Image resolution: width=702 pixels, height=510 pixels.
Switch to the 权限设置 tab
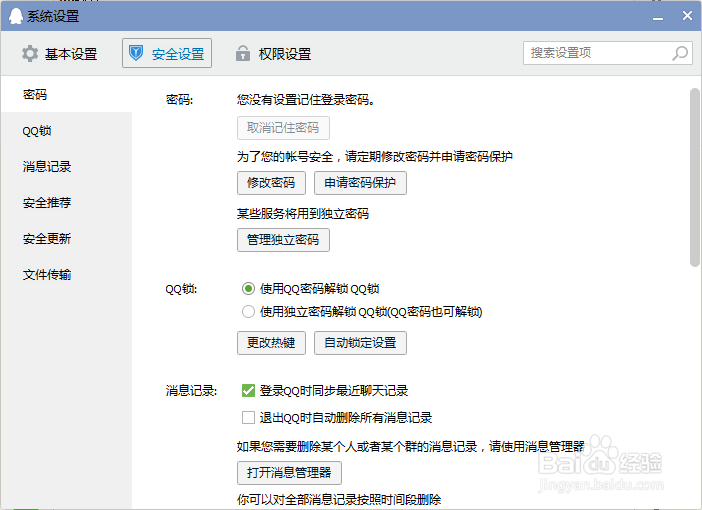point(273,54)
